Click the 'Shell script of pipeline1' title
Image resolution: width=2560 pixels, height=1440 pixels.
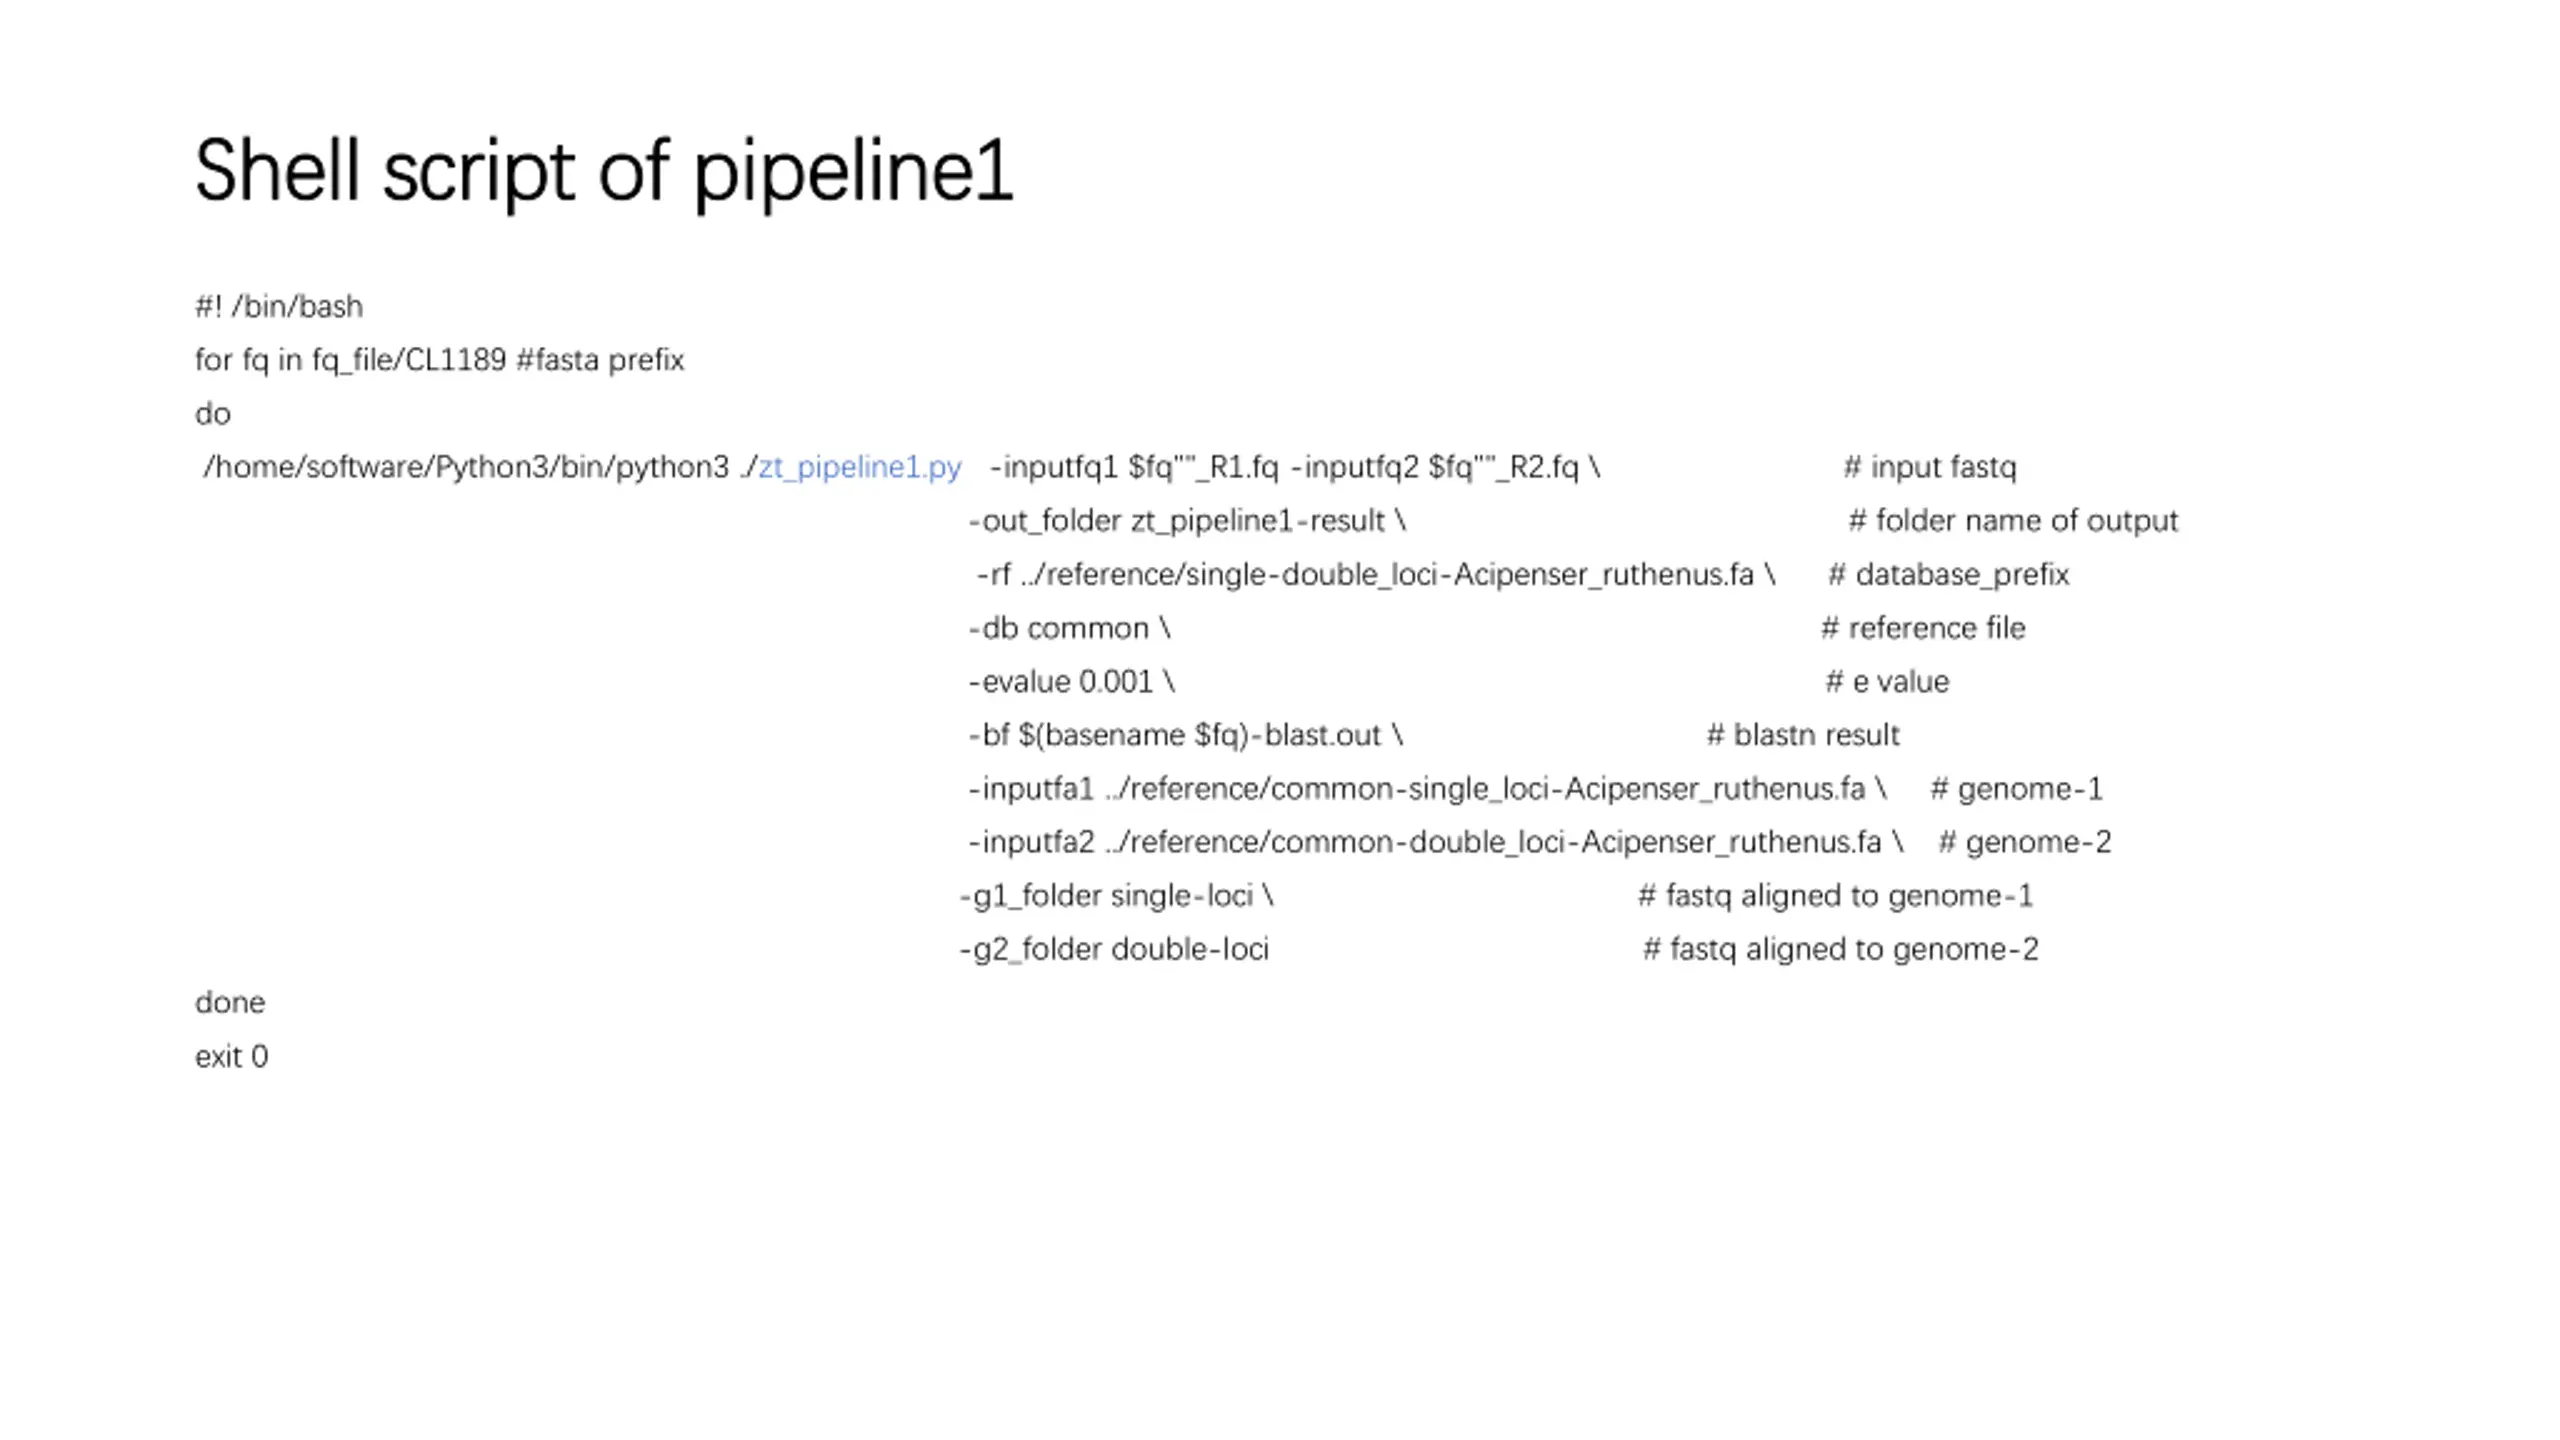coord(604,172)
